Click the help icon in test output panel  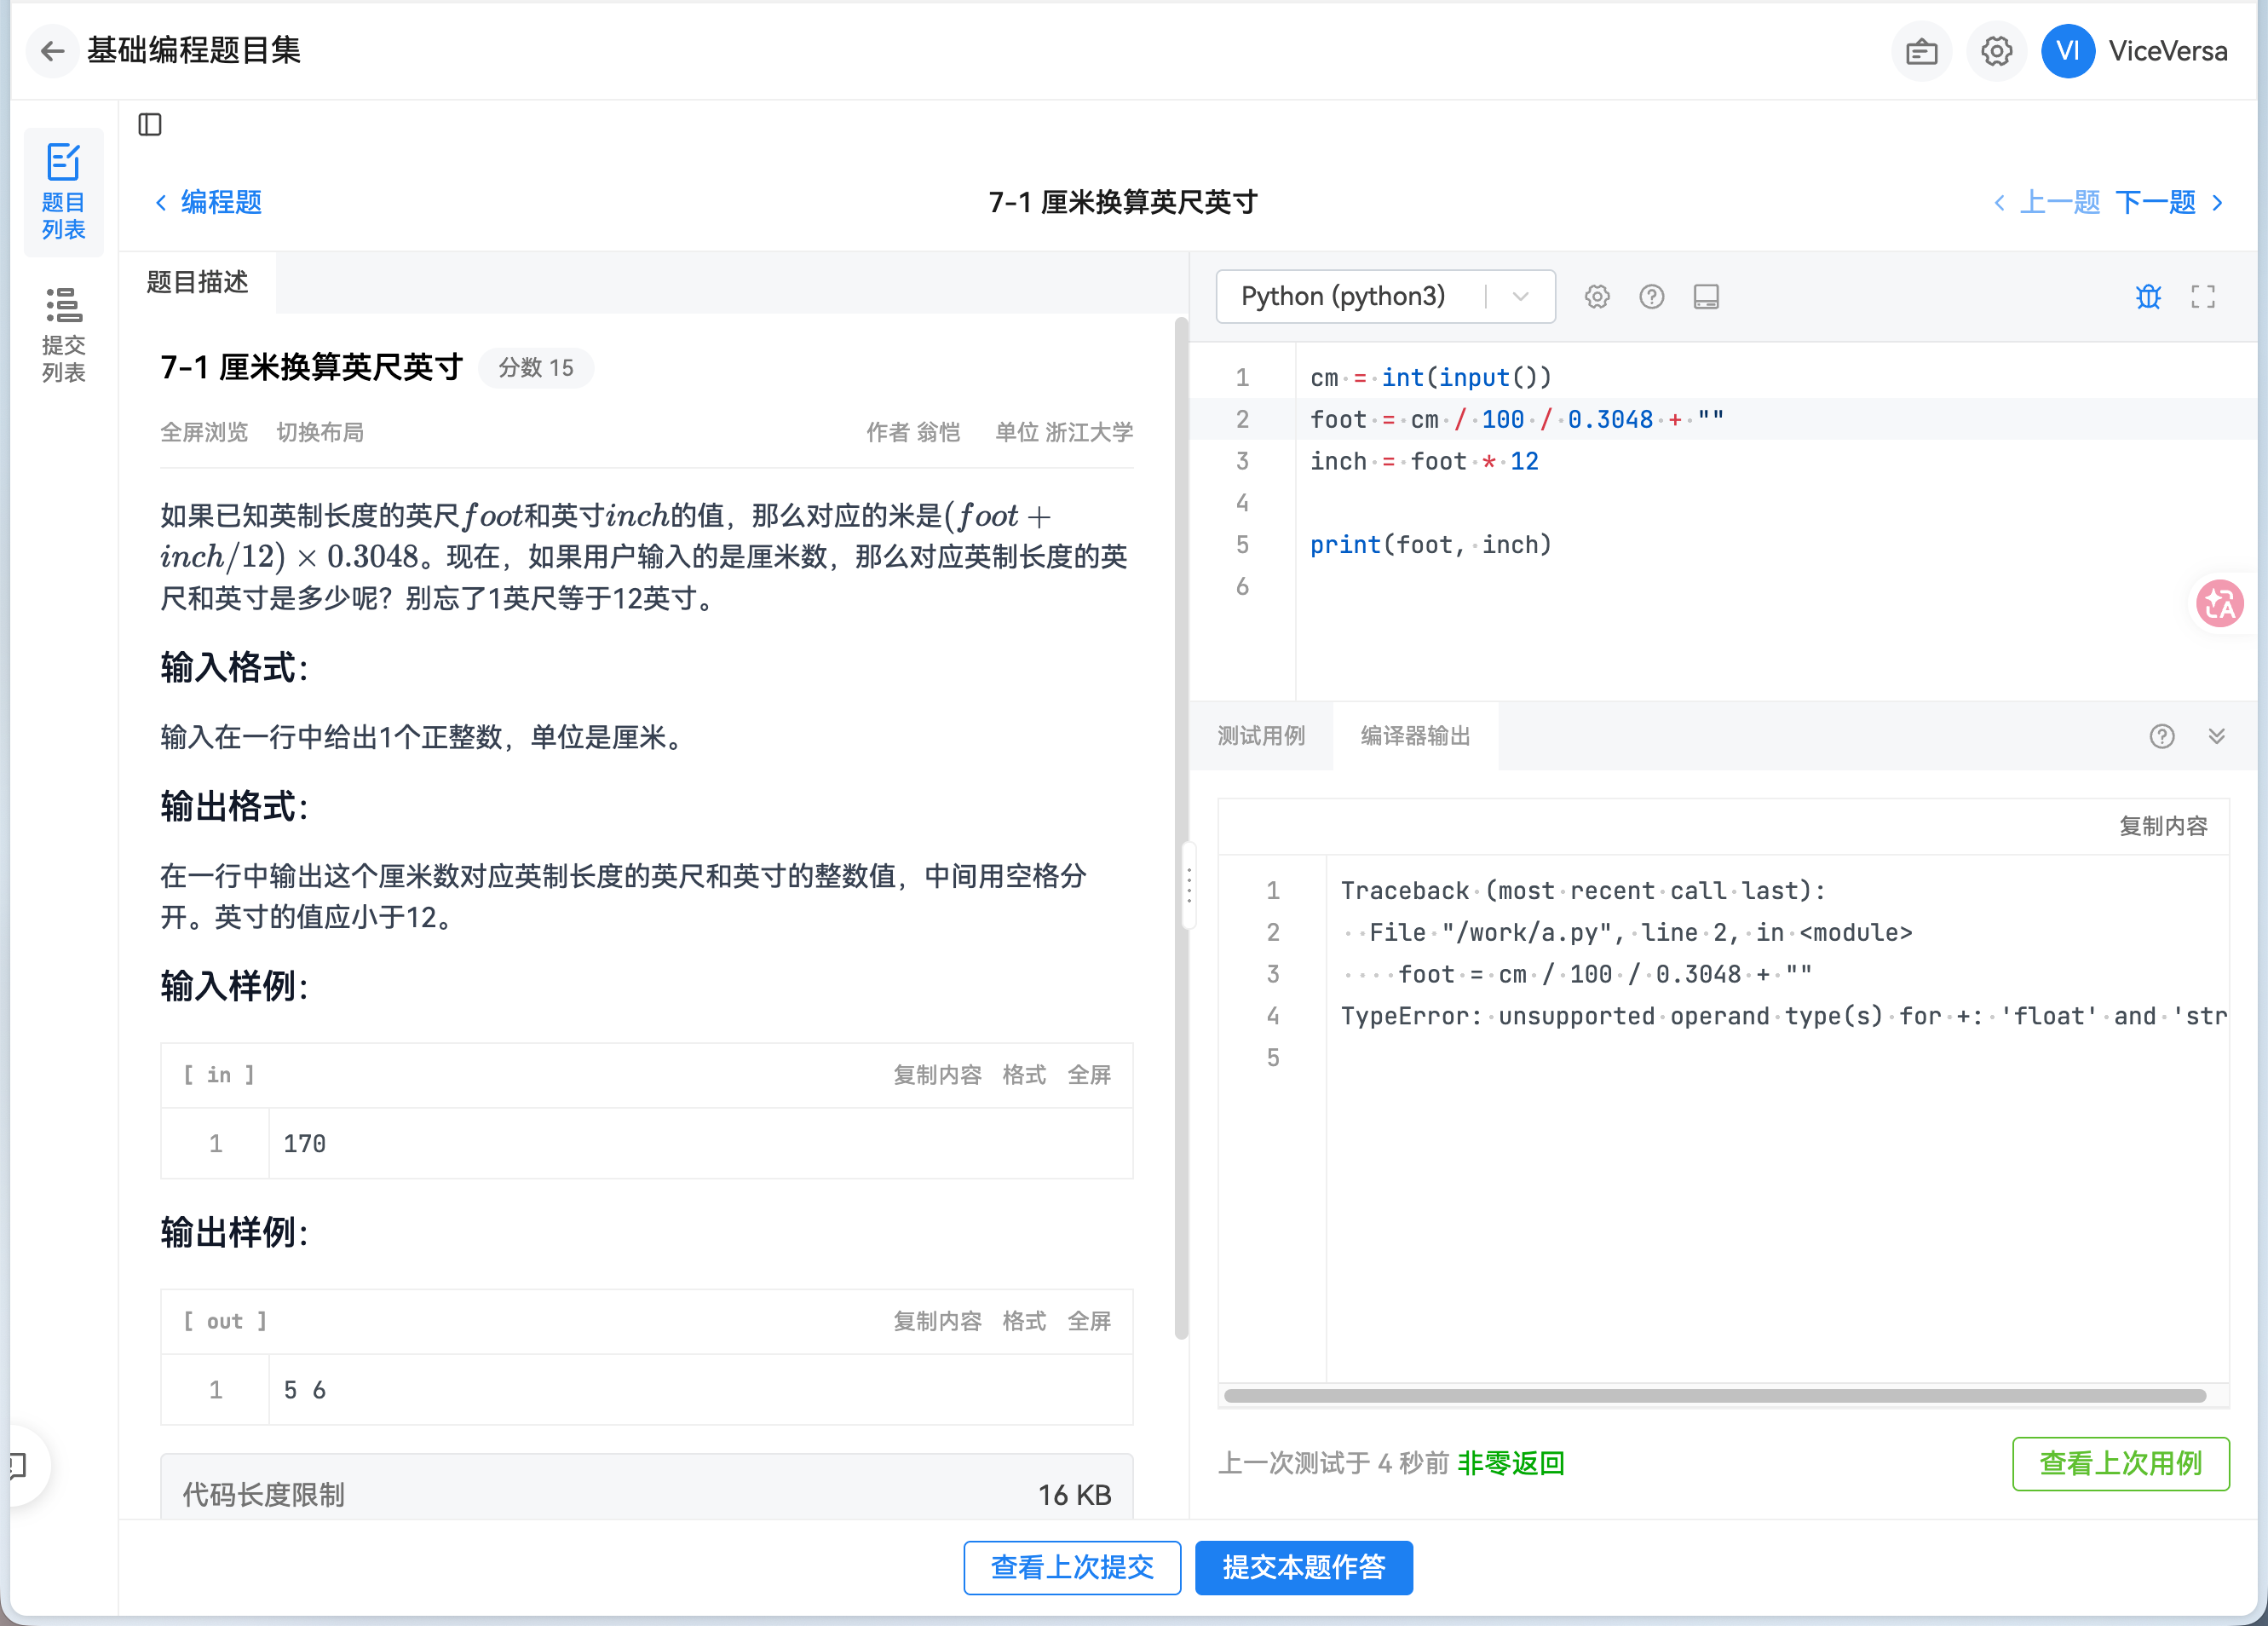[x=2162, y=737]
